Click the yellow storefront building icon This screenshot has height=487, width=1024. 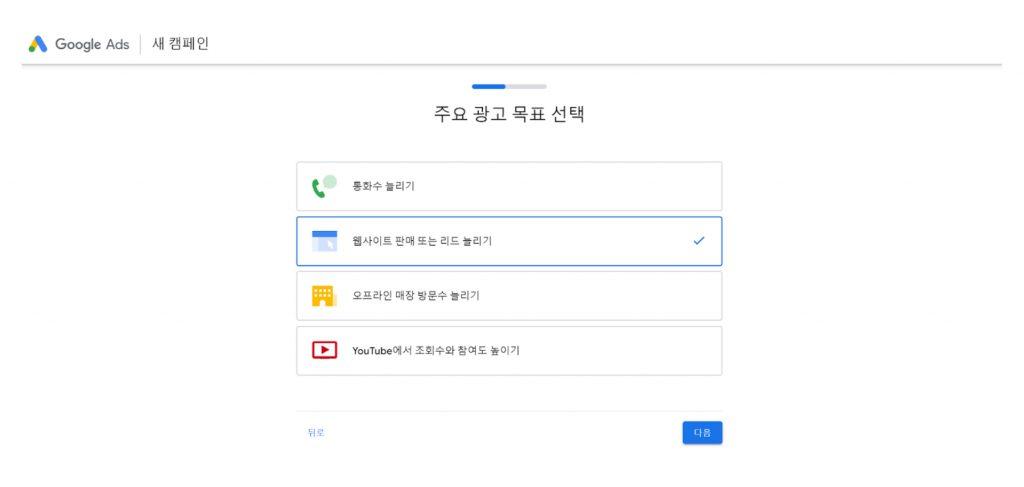(x=323, y=296)
